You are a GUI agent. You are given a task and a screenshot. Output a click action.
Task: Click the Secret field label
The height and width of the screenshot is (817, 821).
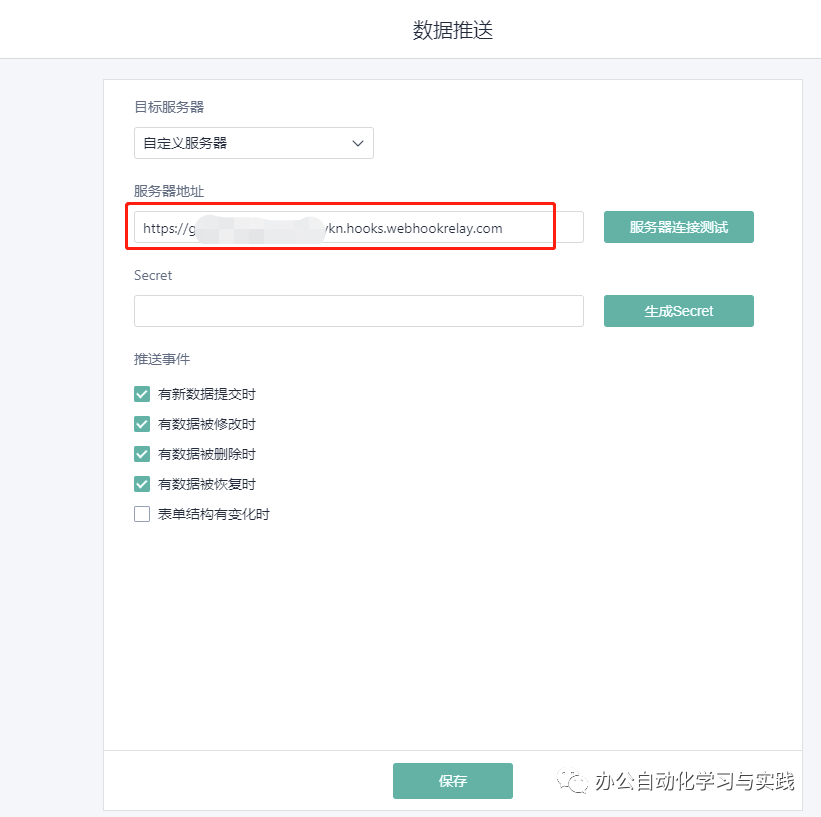153,275
